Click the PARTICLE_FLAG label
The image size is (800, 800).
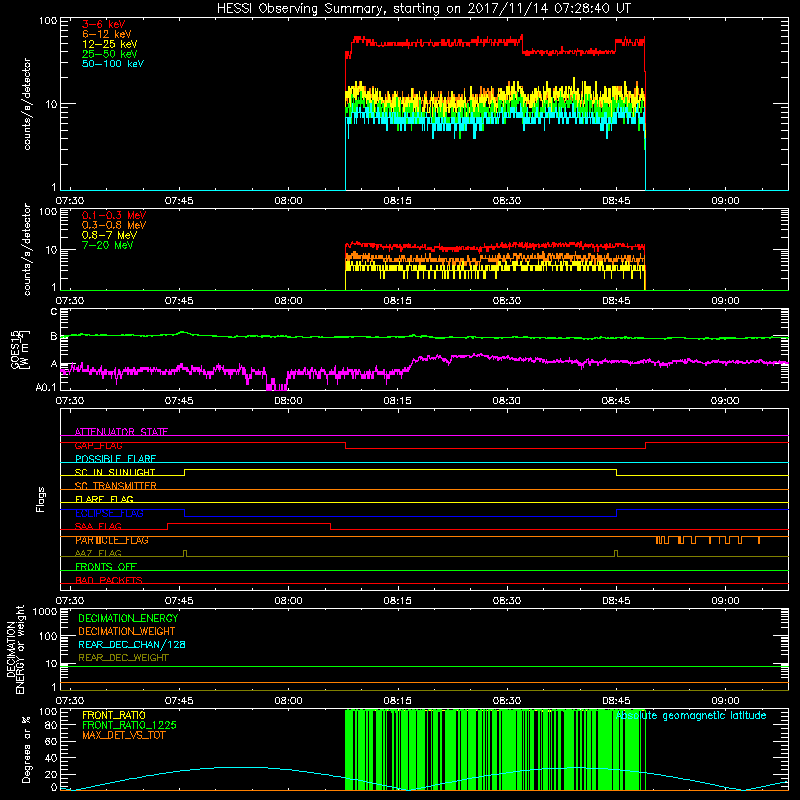tap(112, 540)
